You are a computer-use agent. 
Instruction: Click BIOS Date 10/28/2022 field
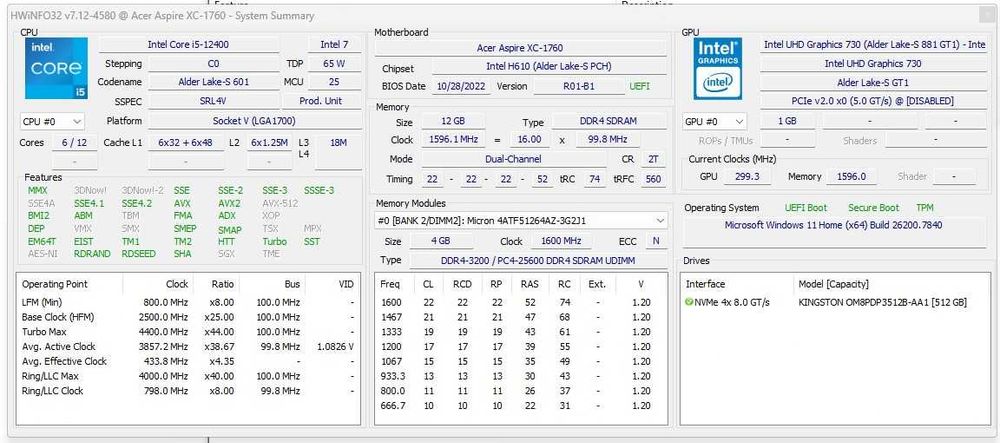tap(462, 86)
